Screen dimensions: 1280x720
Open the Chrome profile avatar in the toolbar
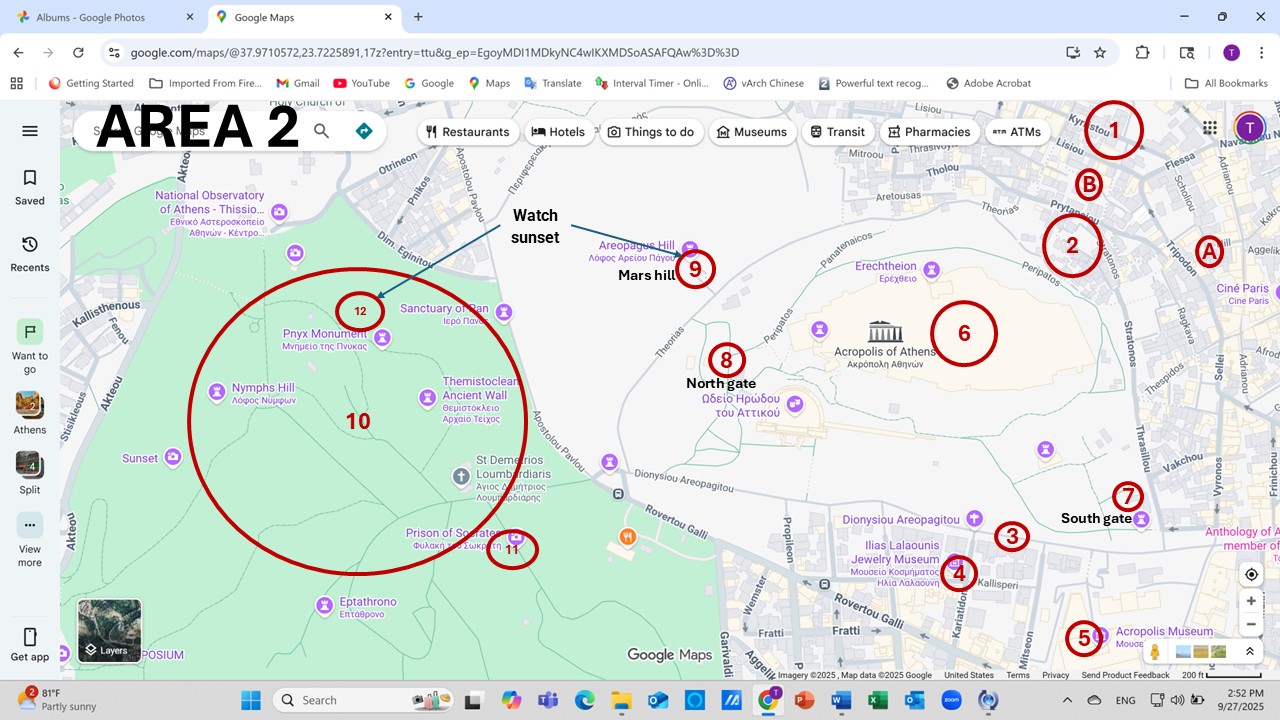[1231, 53]
